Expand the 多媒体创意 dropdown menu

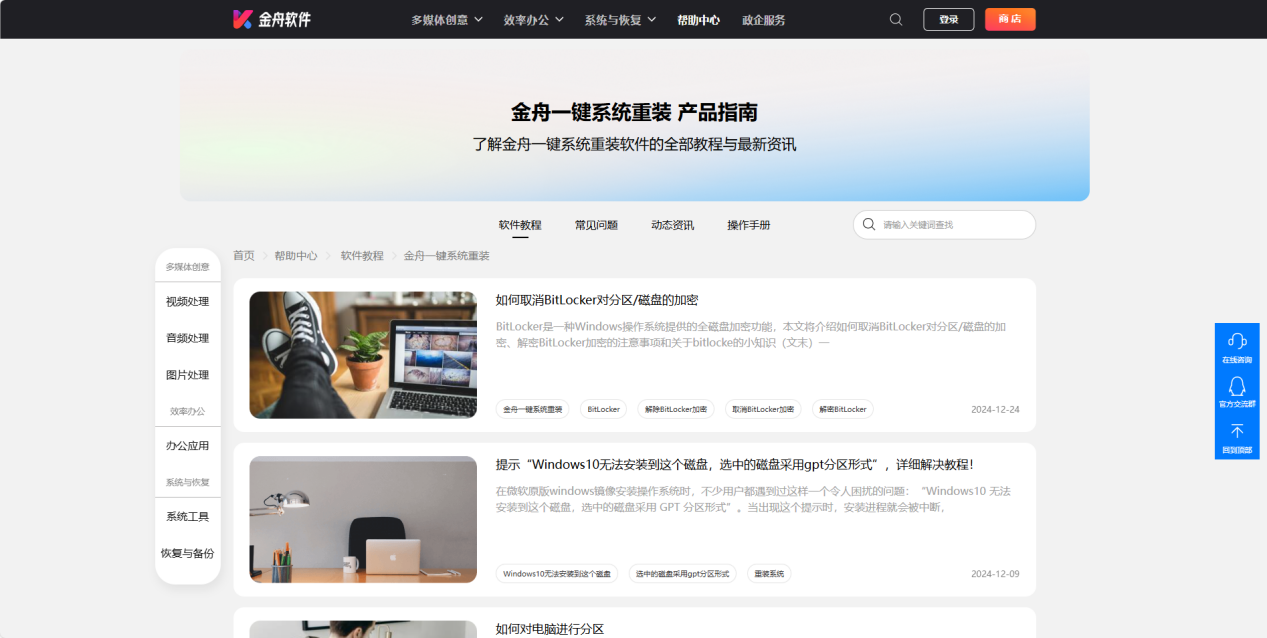(447, 19)
